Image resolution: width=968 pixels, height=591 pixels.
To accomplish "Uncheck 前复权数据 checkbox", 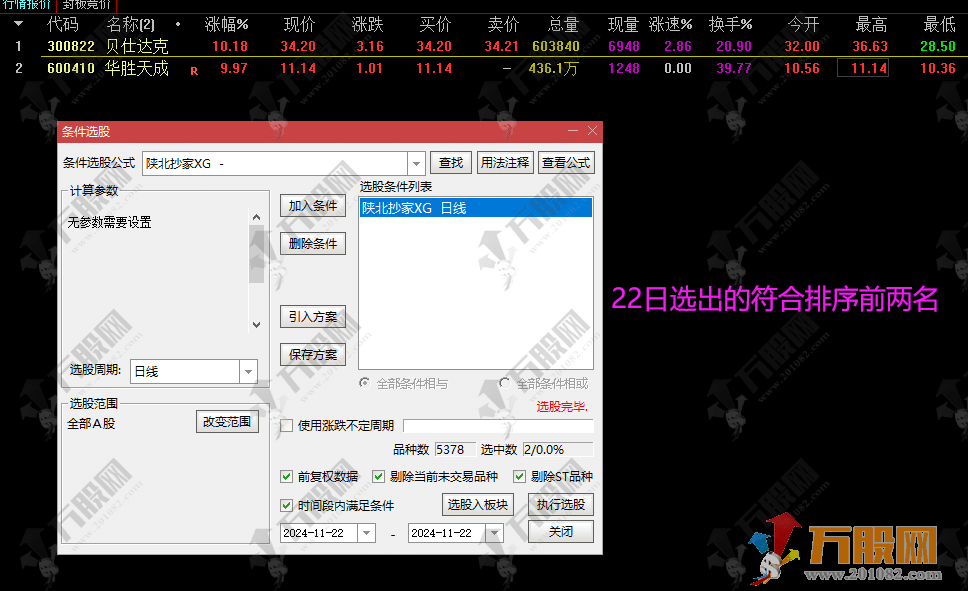I will coord(286,476).
